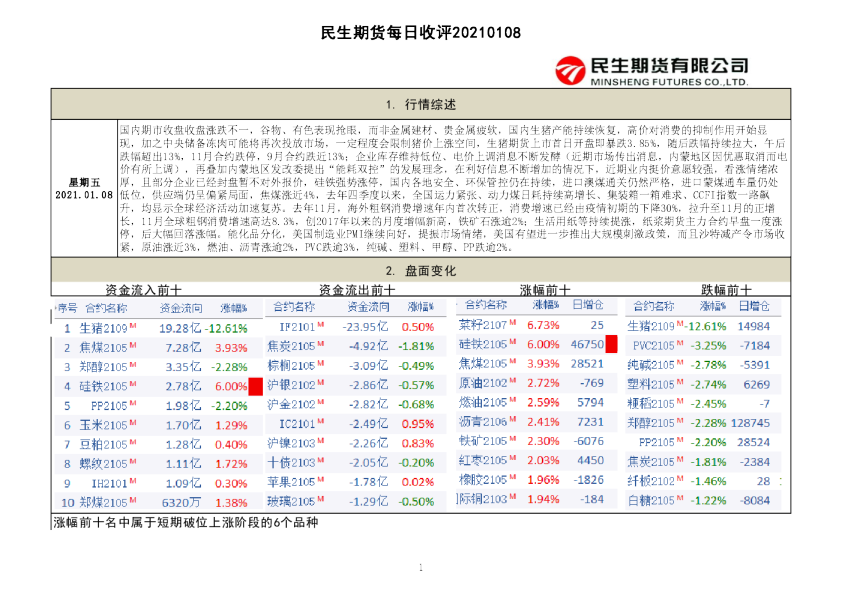This screenshot has width=842, height=595.
Task: Click the red color block beside 硅铁2105 gainer row
Action: coord(612,344)
